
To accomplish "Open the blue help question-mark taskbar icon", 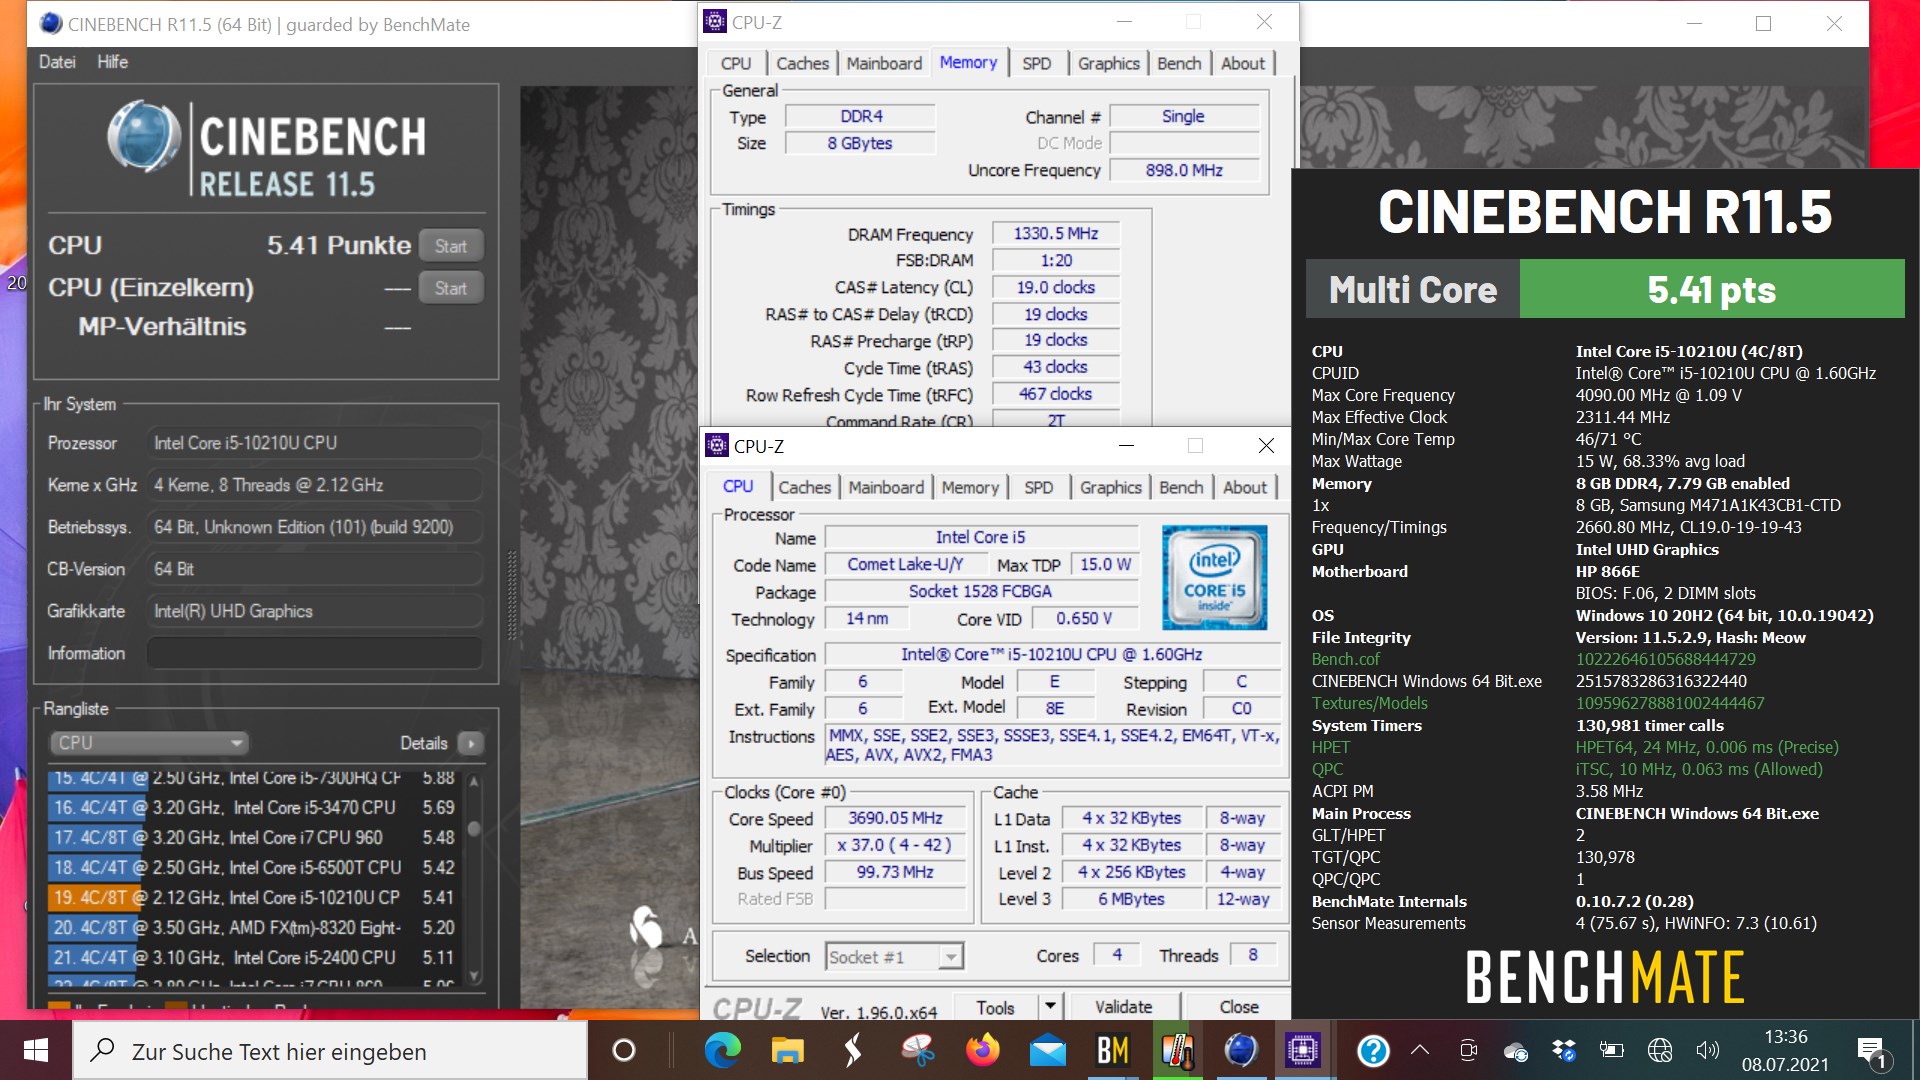I will point(1373,1051).
